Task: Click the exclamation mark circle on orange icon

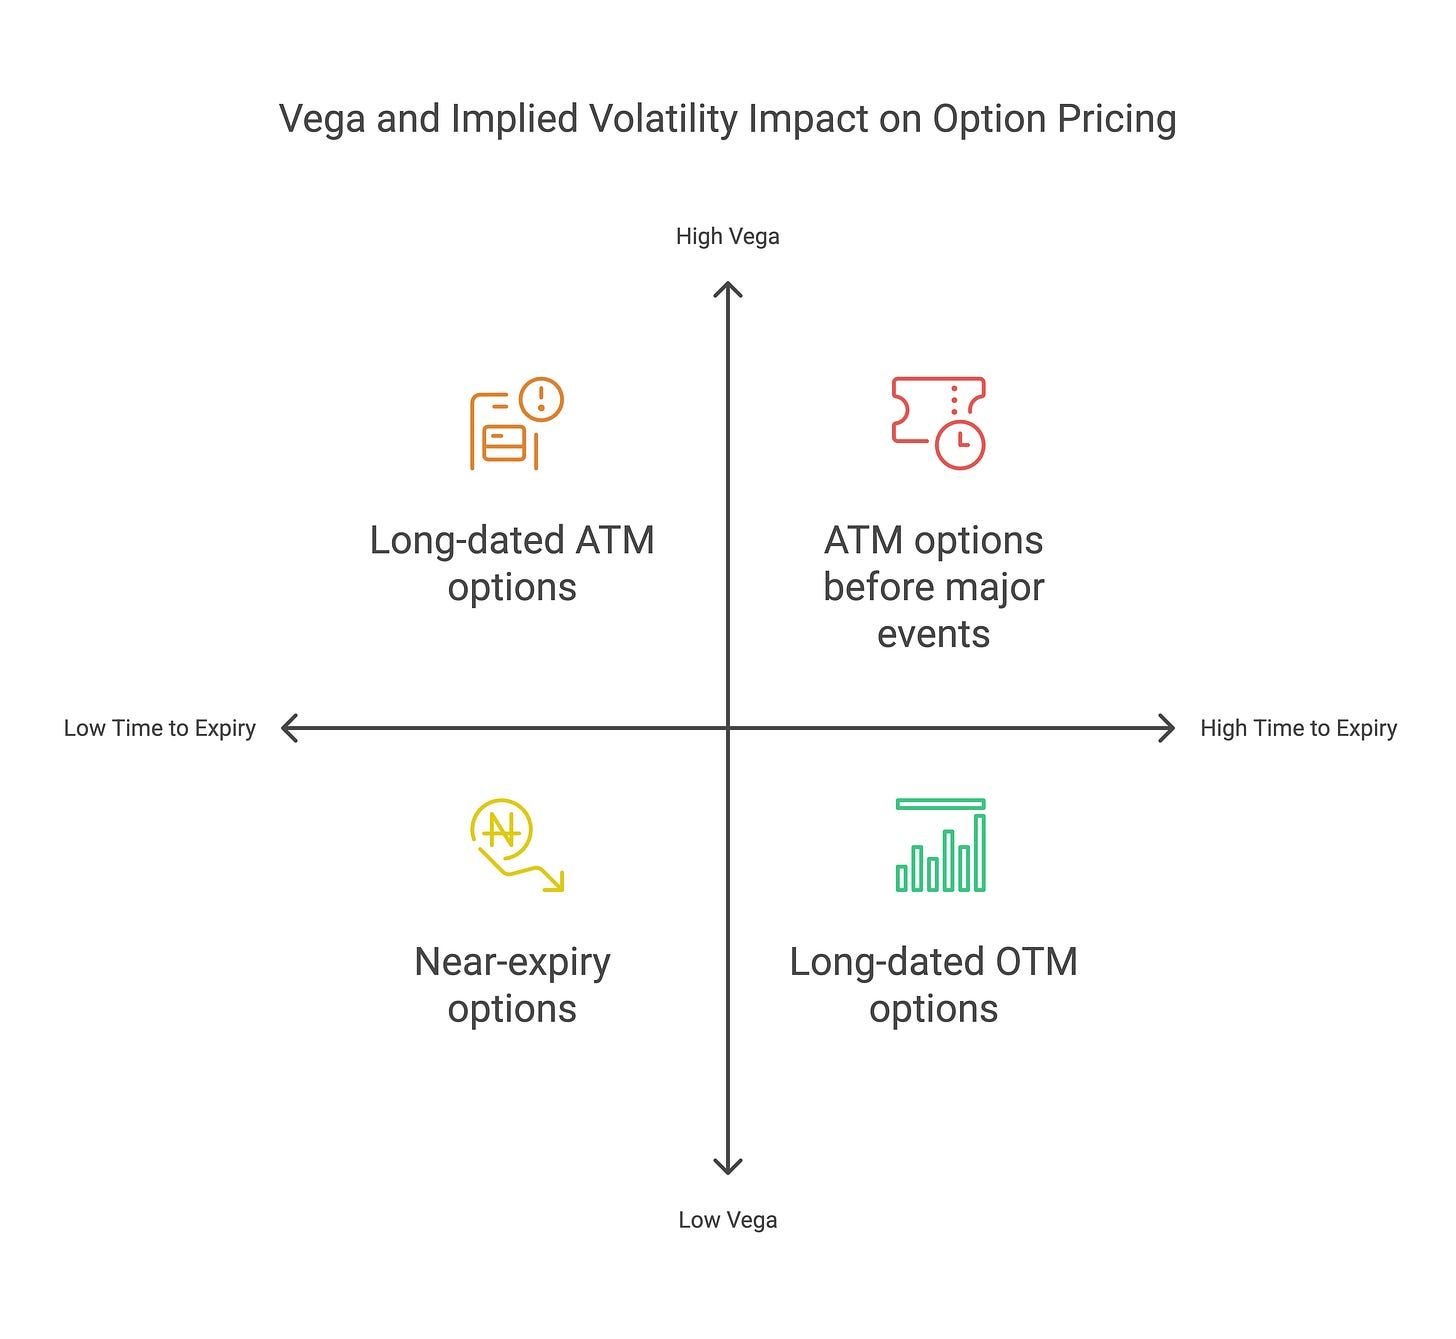Action: [542, 399]
